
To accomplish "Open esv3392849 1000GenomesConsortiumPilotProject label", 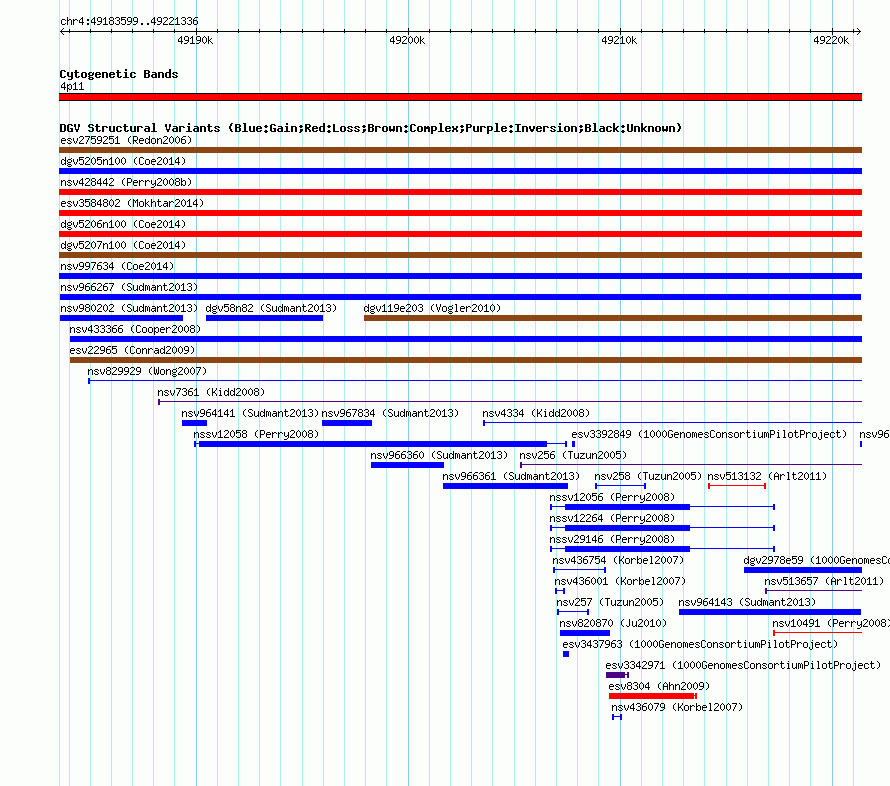I will [709, 434].
